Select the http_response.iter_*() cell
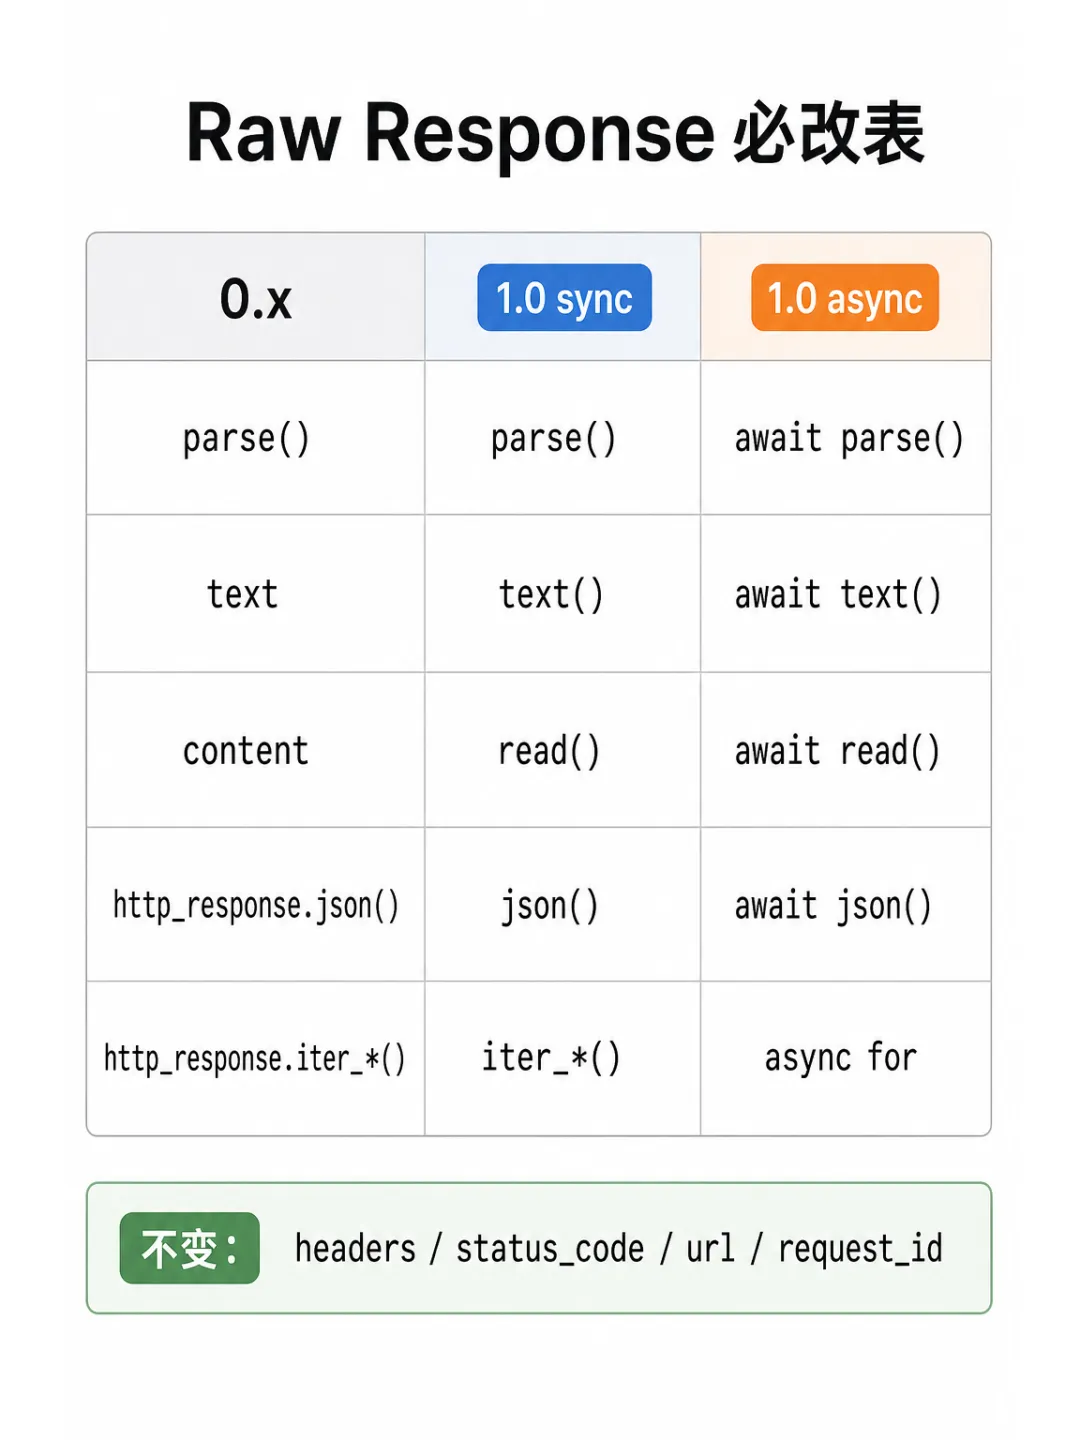The height and width of the screenshot is (1440, 1080). click(256, 1058)
